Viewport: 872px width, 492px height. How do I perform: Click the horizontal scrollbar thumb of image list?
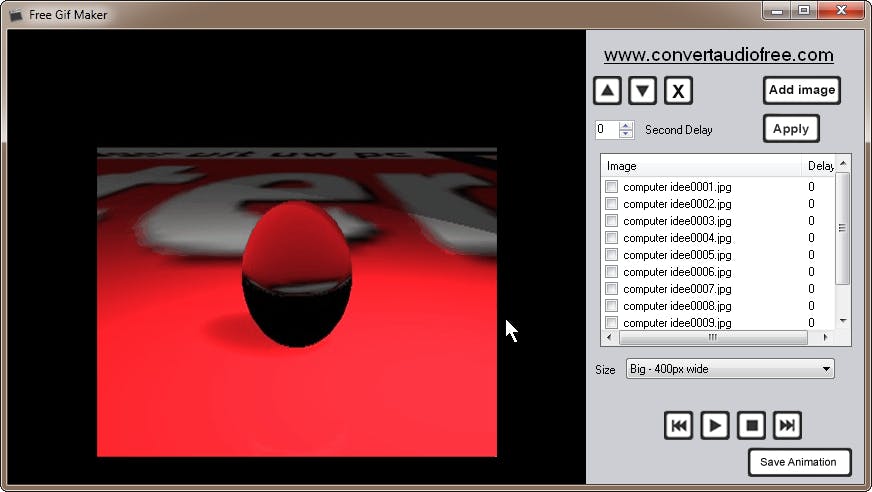tap(713, 337)
